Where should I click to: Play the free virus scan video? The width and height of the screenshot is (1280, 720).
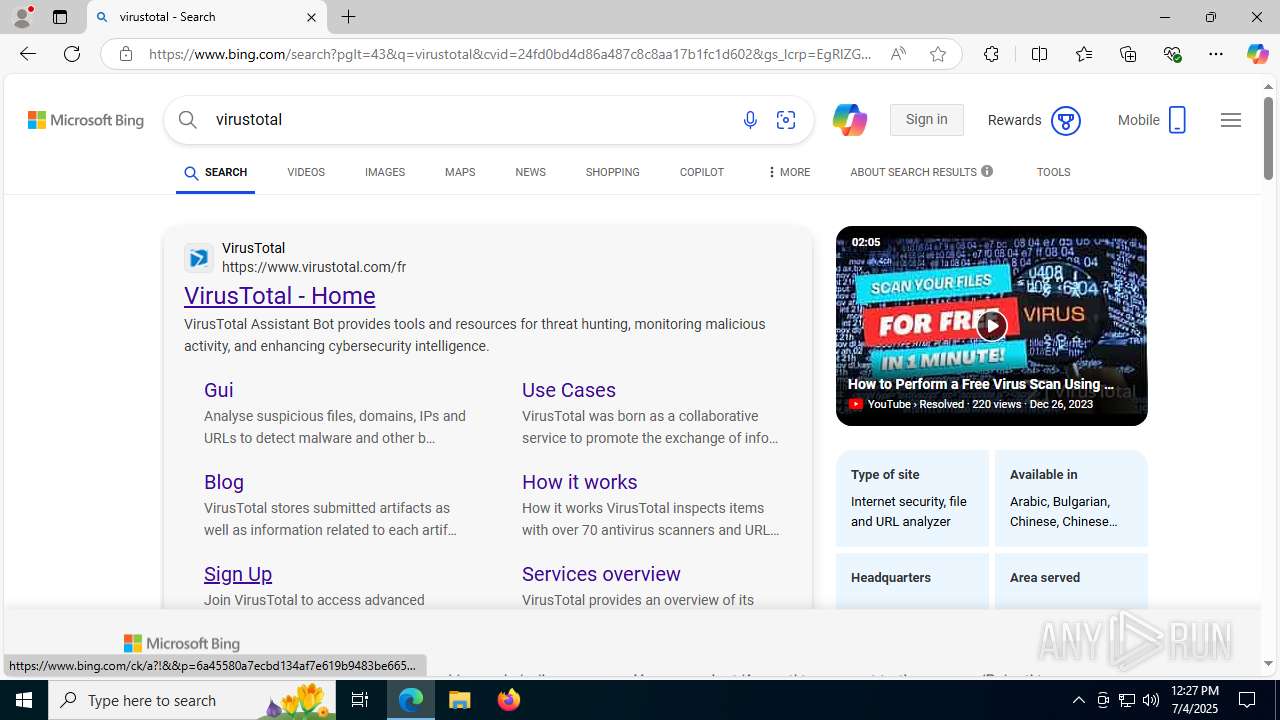[x=991, y=325]
